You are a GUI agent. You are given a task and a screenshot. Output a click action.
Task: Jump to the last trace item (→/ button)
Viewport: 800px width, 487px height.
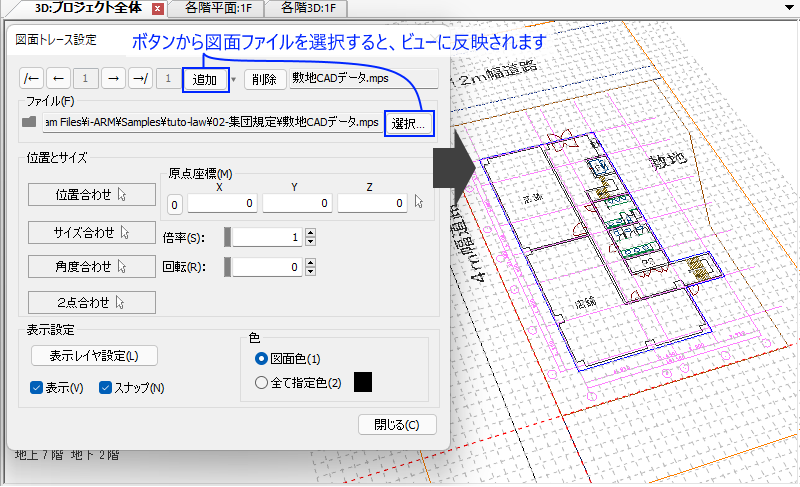coord(141,79)
